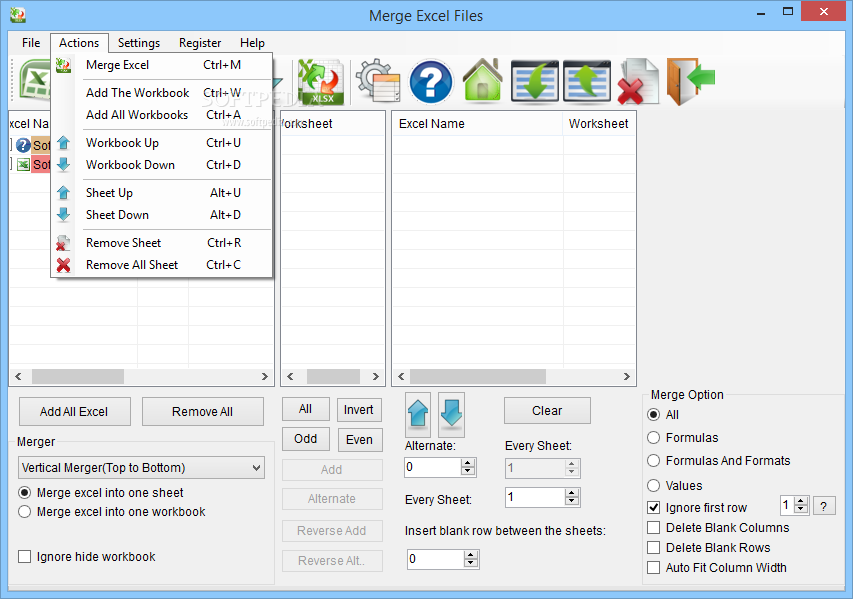Screen dimensions: 853x599
Task: Open settings via gear toolbar icon
Action: (x=378, y=82)
